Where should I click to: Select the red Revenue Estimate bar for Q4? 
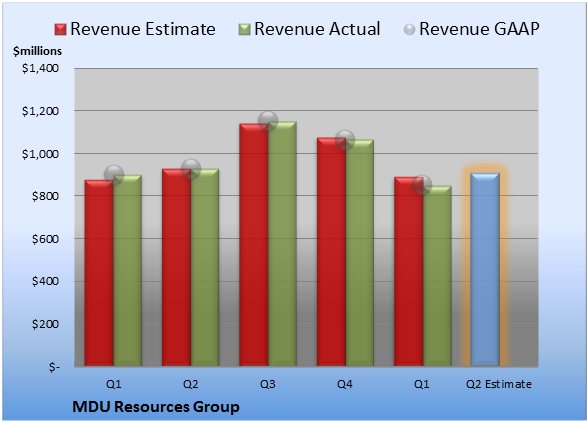pos(332,252)
